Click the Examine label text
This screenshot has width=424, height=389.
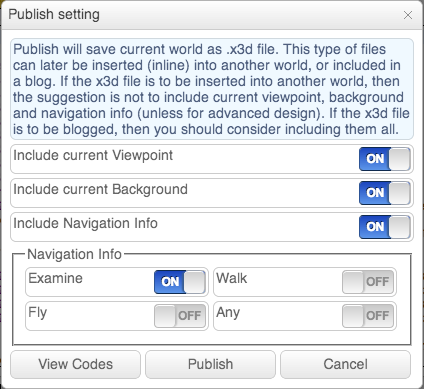tap(55, 278)
